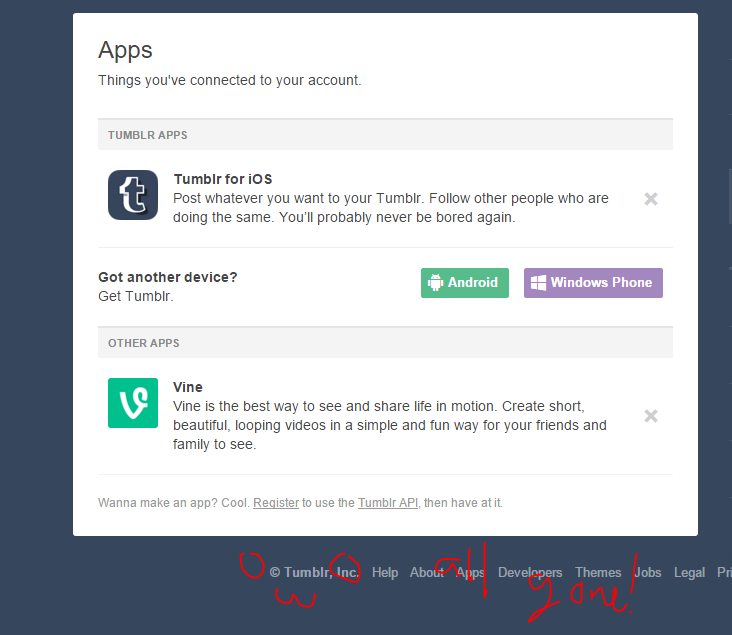Open the About footer link
732x635 pixels.
click(x=427, y=572)
